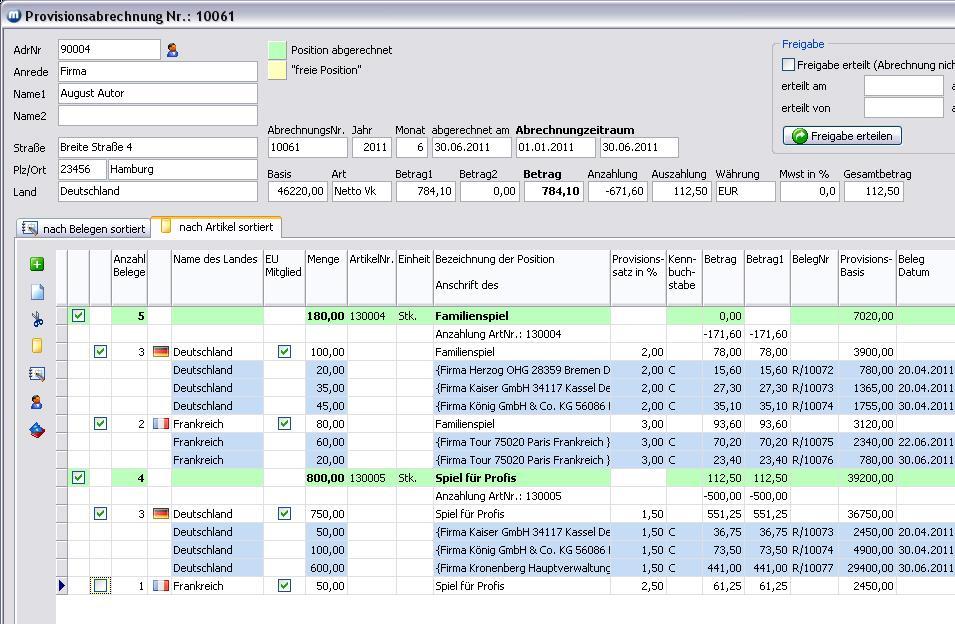Click the scissors cut icon
This screenshot has height=624, width=955.
point(37,320)
